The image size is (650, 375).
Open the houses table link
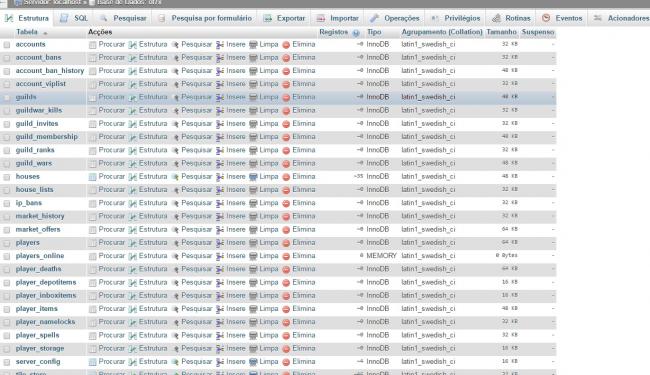(28, 176)
